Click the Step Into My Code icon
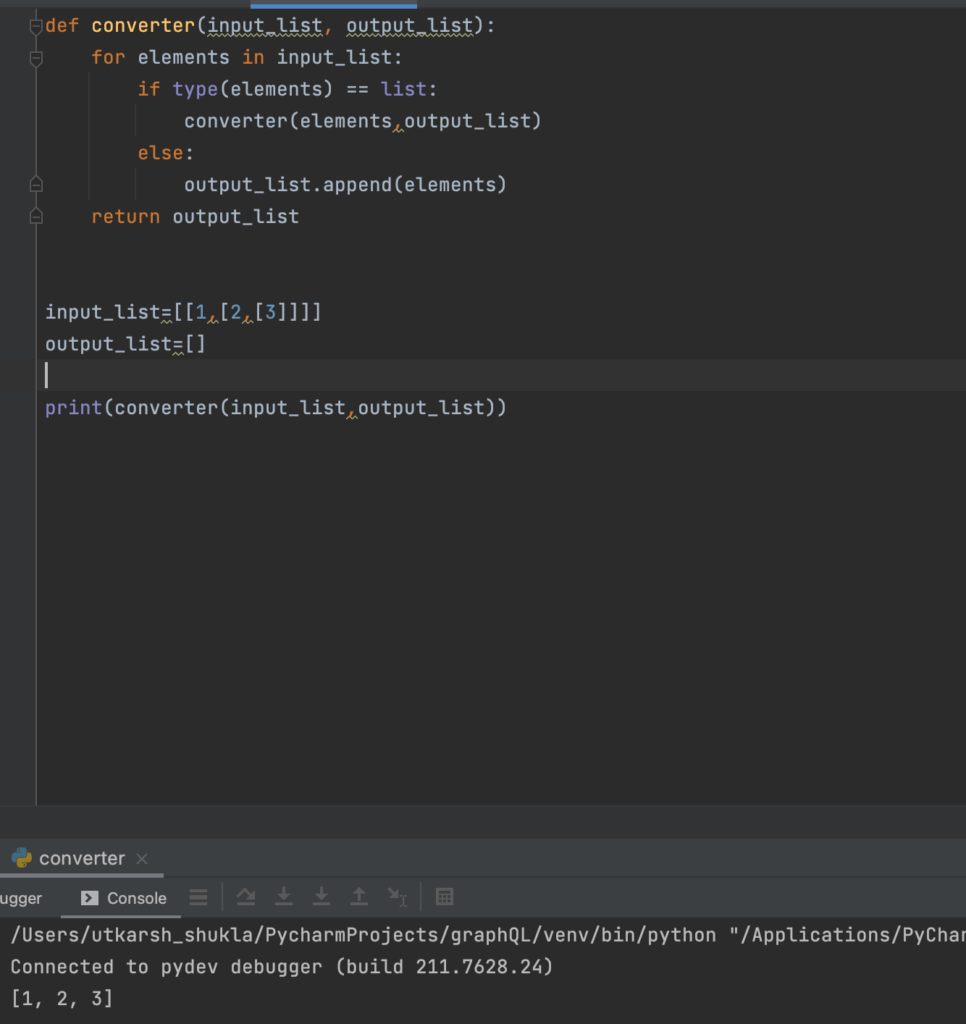Screen dimensions: 966x1024 pos(321,897)
